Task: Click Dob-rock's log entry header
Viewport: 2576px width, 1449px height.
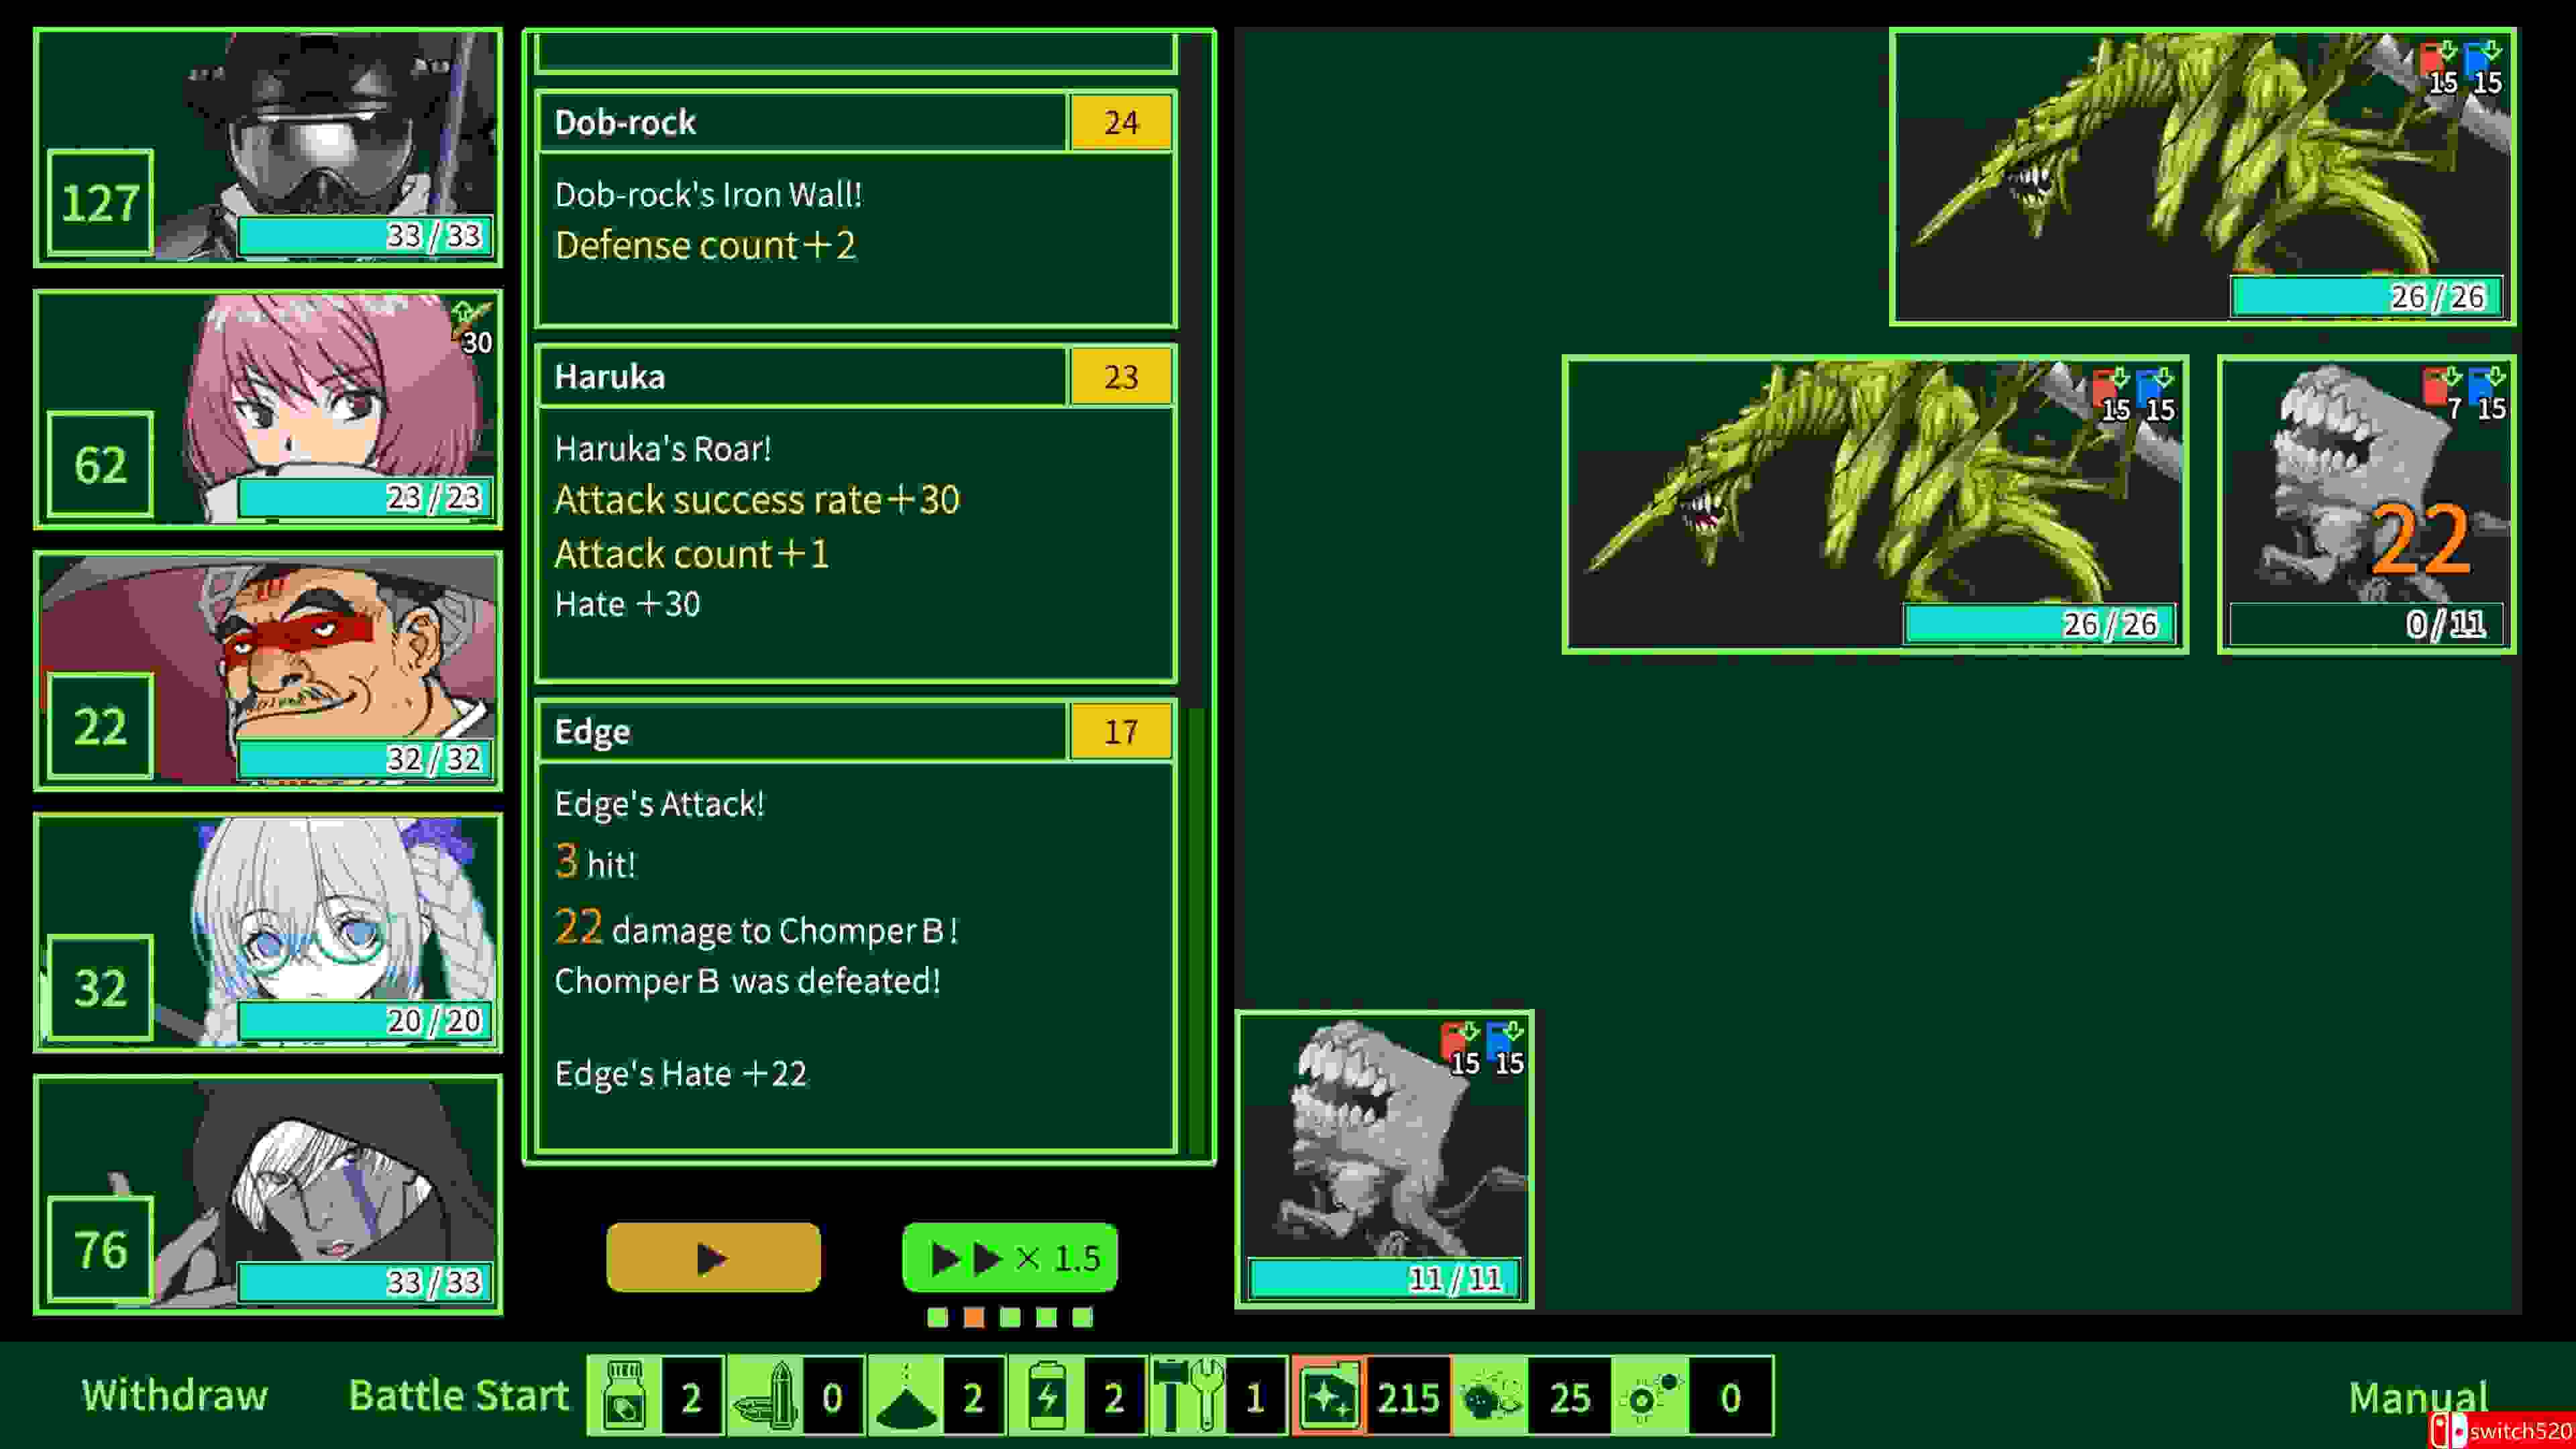Action: [800, 122]
